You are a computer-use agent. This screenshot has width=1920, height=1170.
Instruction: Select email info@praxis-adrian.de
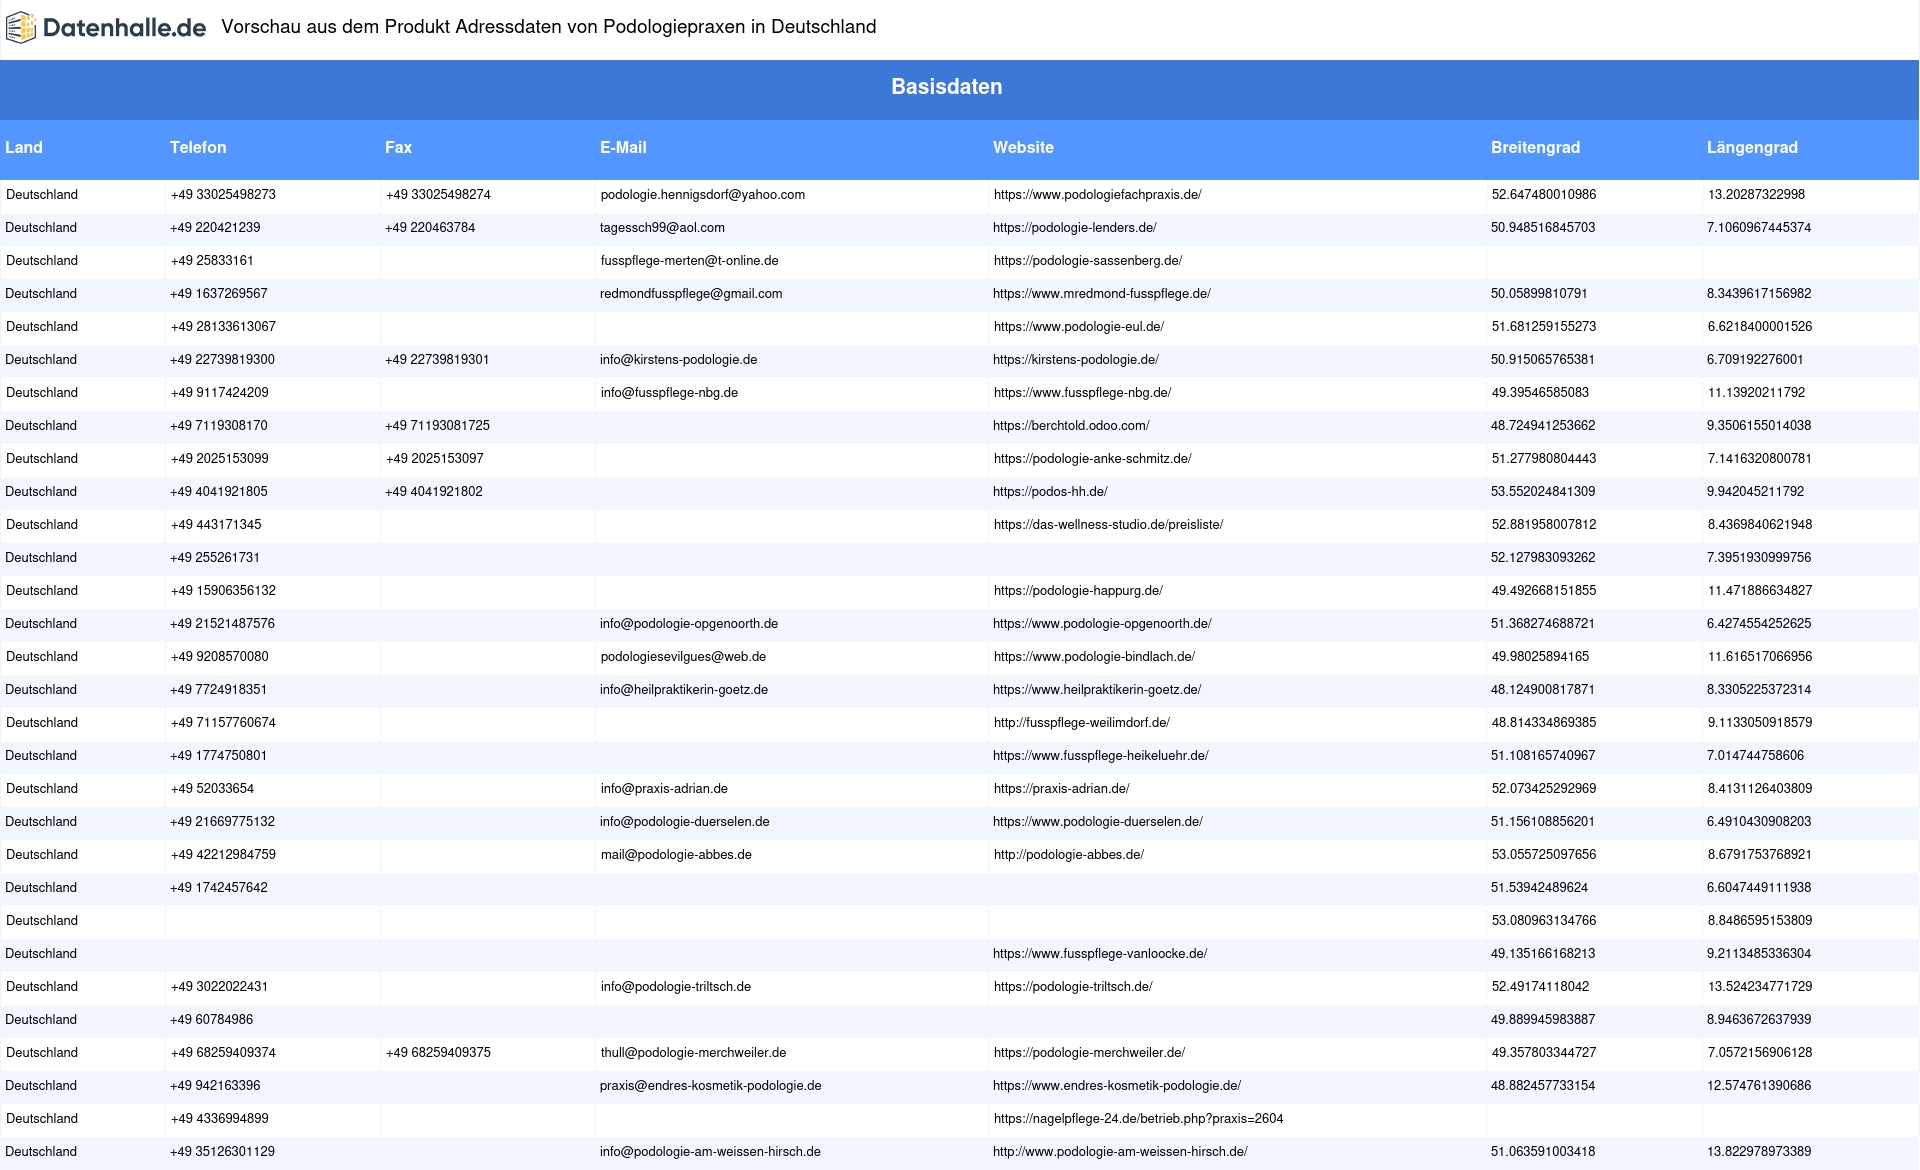point(664,789)
